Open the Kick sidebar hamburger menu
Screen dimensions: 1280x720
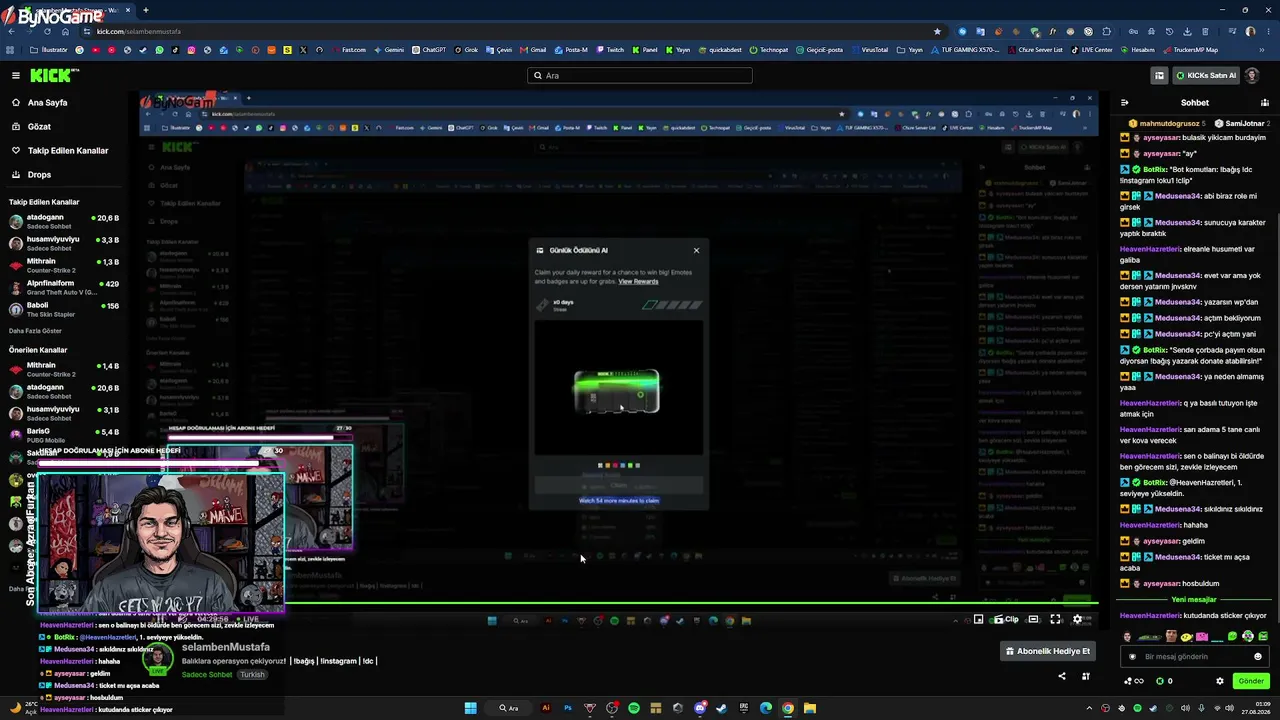(x=15, y=75)
